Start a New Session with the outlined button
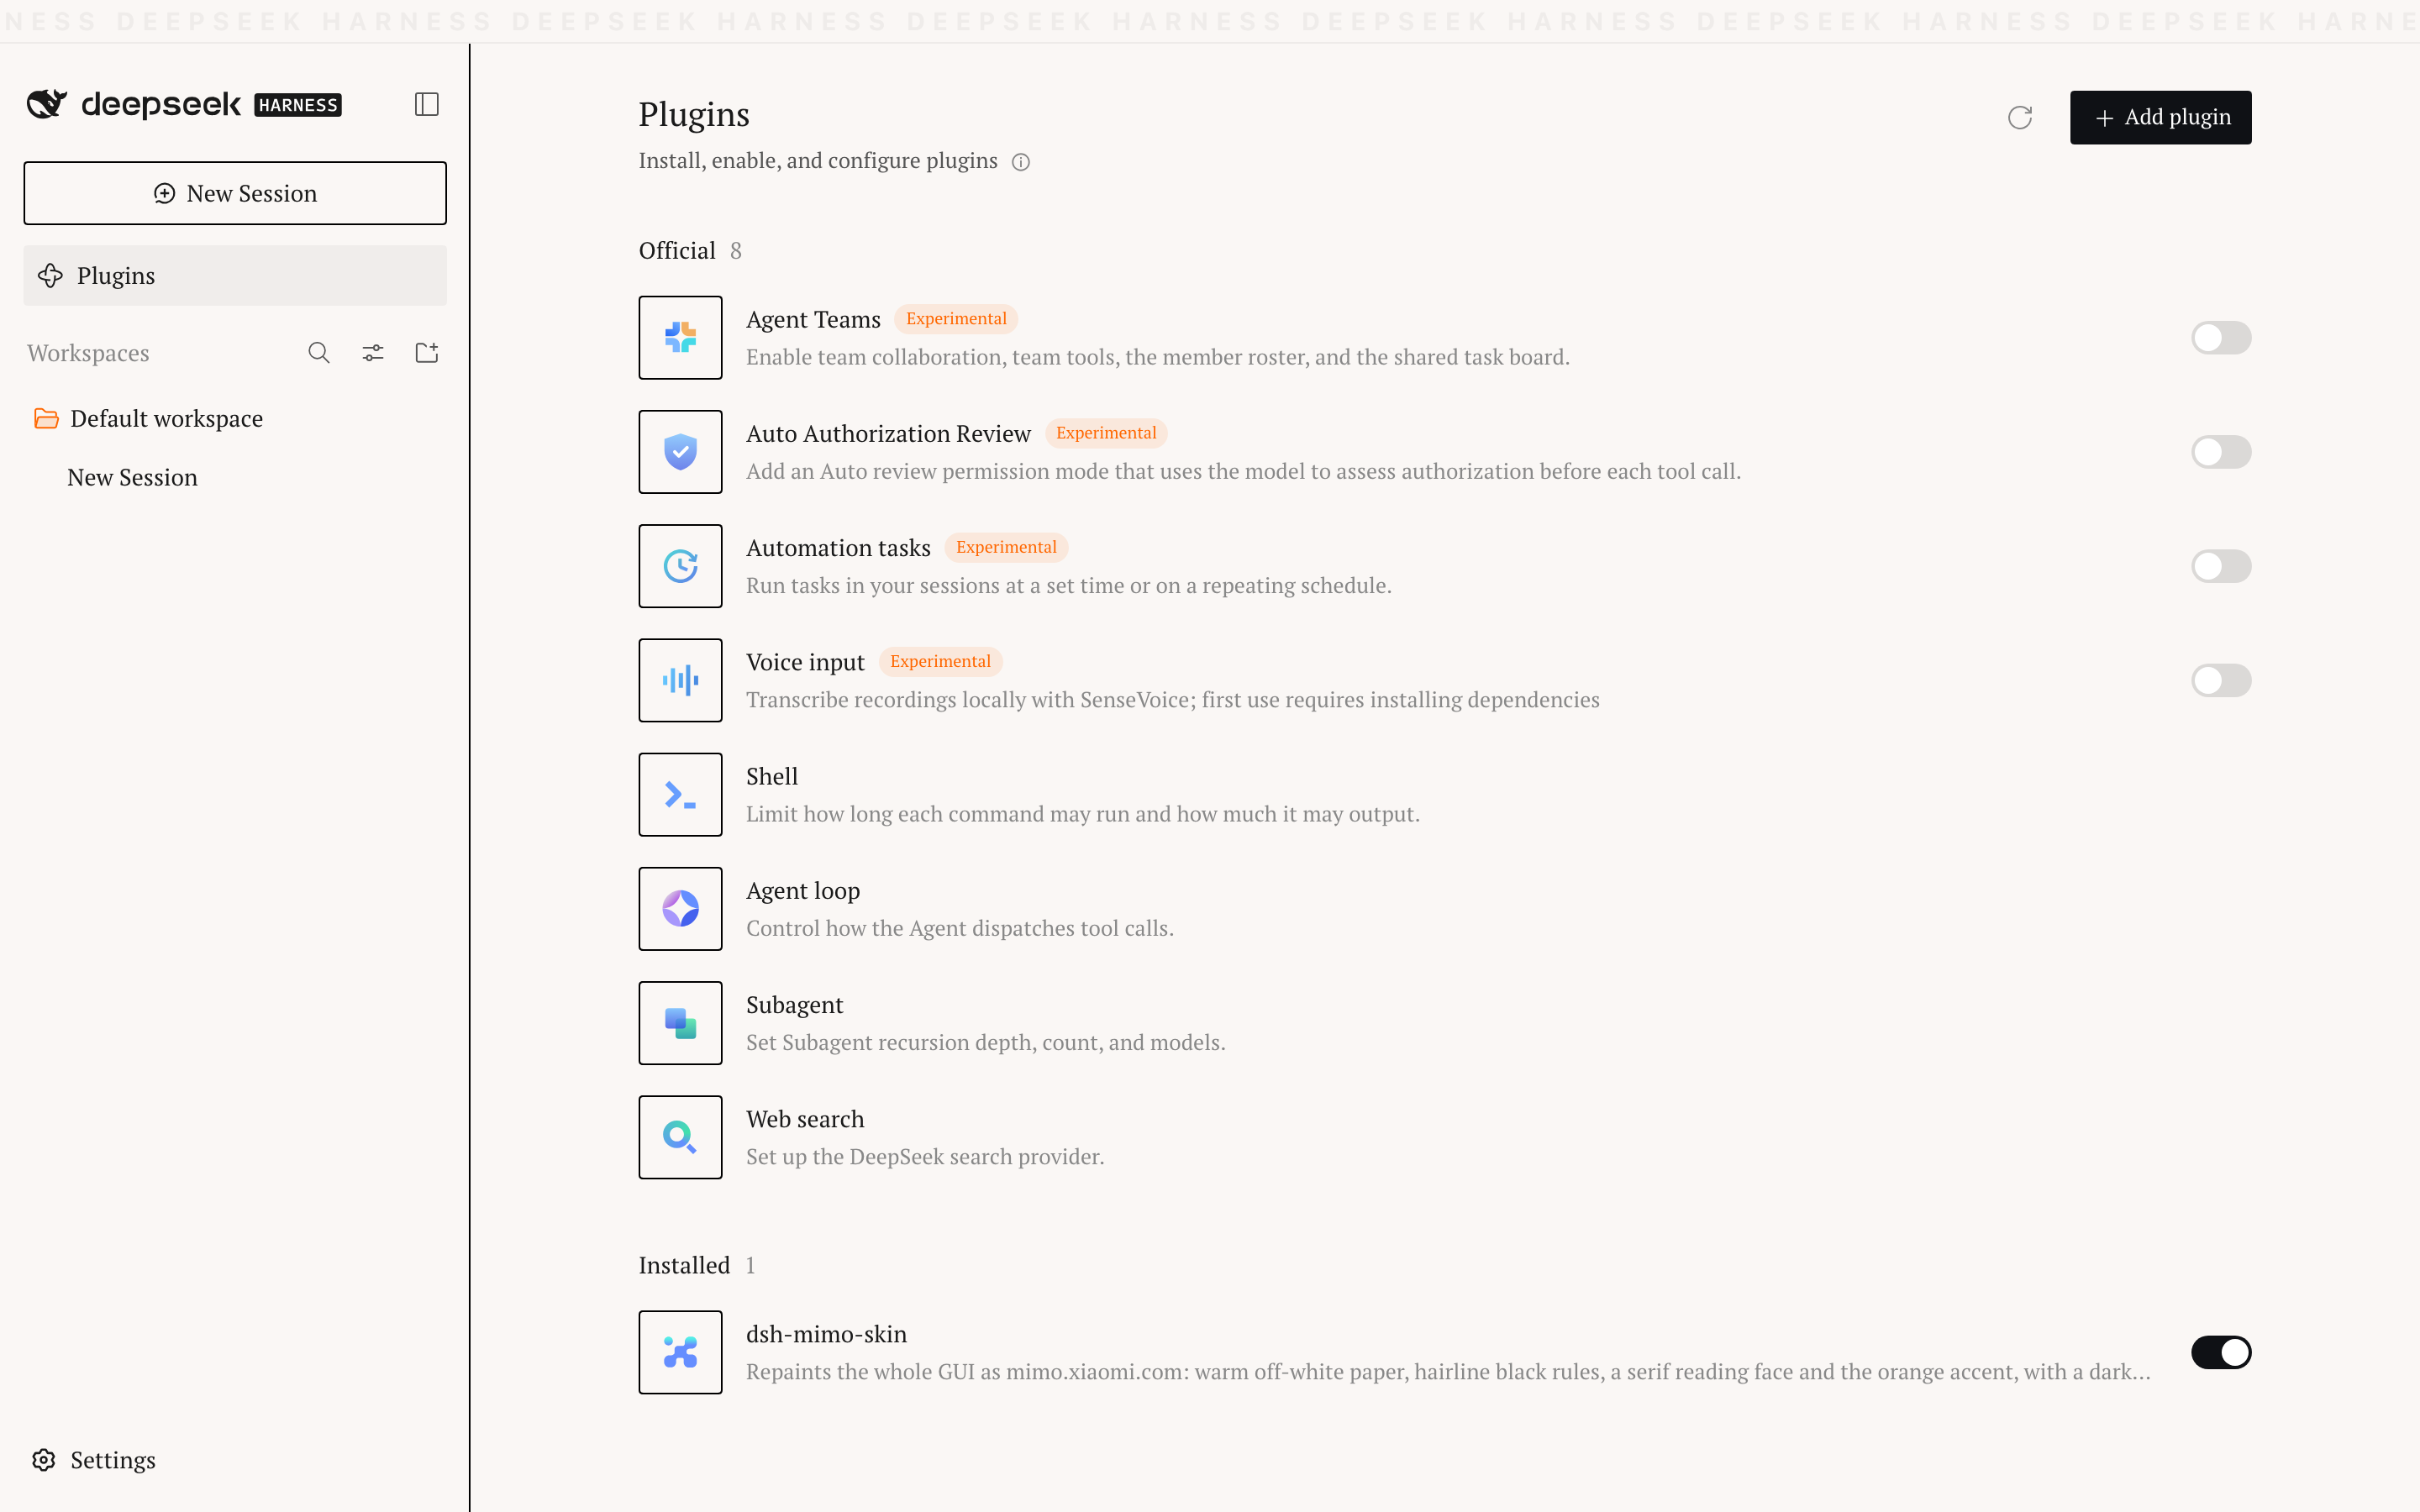2420x1512 pixels. (x=235, y=193)
